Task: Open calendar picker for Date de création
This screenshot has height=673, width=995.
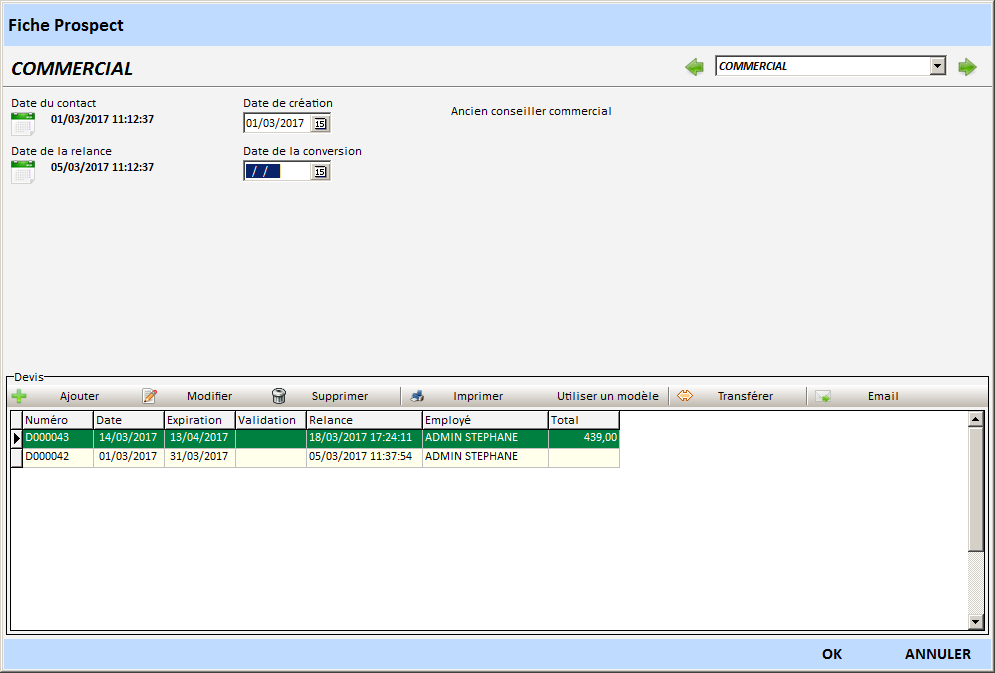Action: [320, 123]
